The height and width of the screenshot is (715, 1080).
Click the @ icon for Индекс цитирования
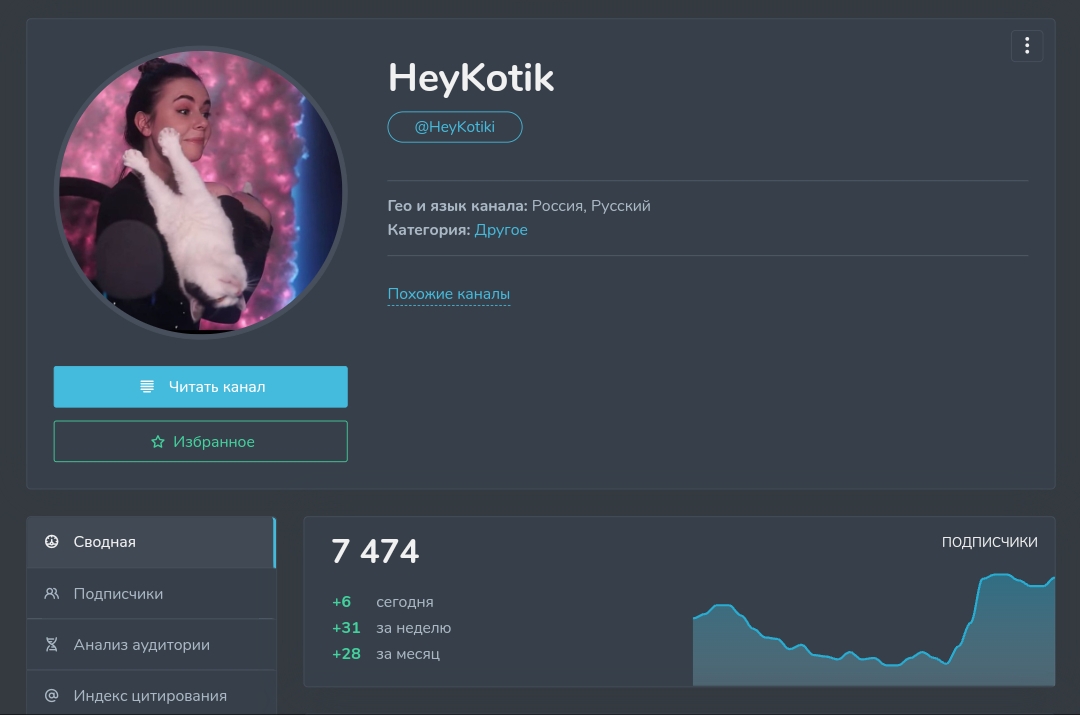[x=52, y=696]
